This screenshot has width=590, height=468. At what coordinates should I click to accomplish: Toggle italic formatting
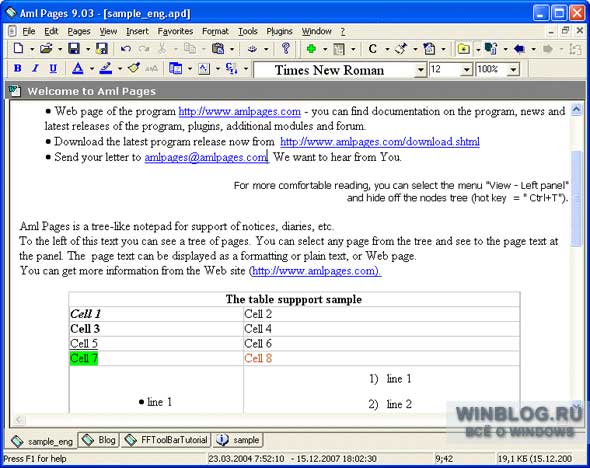click(35, 68)
